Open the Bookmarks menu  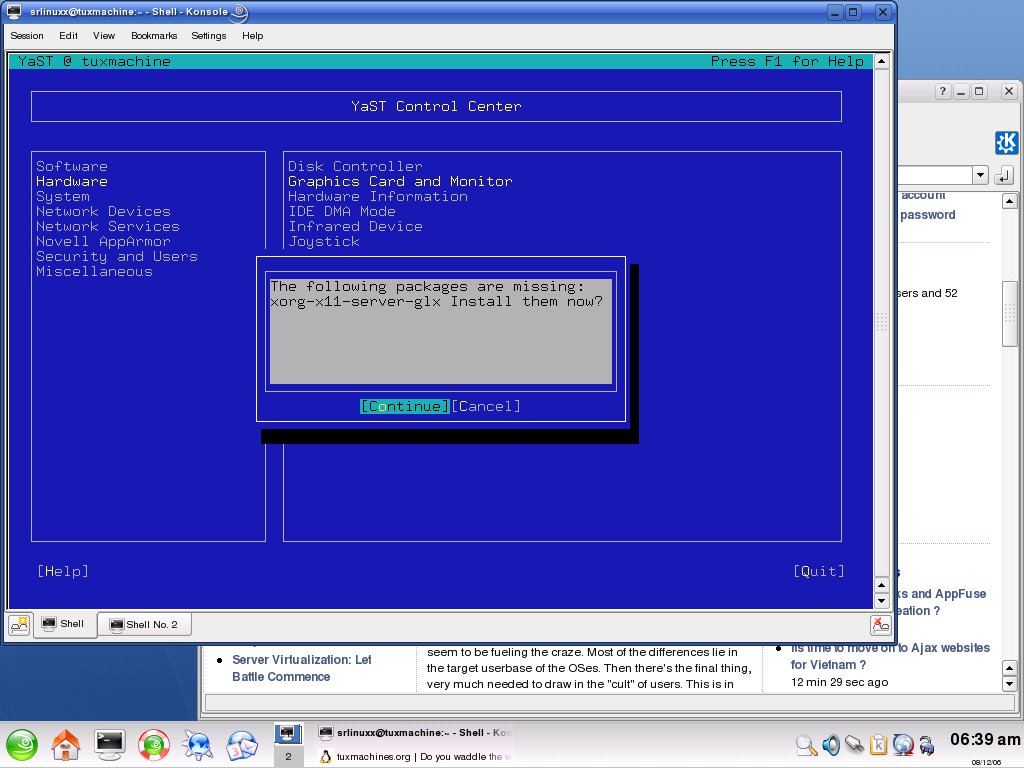tap(153, 36)
